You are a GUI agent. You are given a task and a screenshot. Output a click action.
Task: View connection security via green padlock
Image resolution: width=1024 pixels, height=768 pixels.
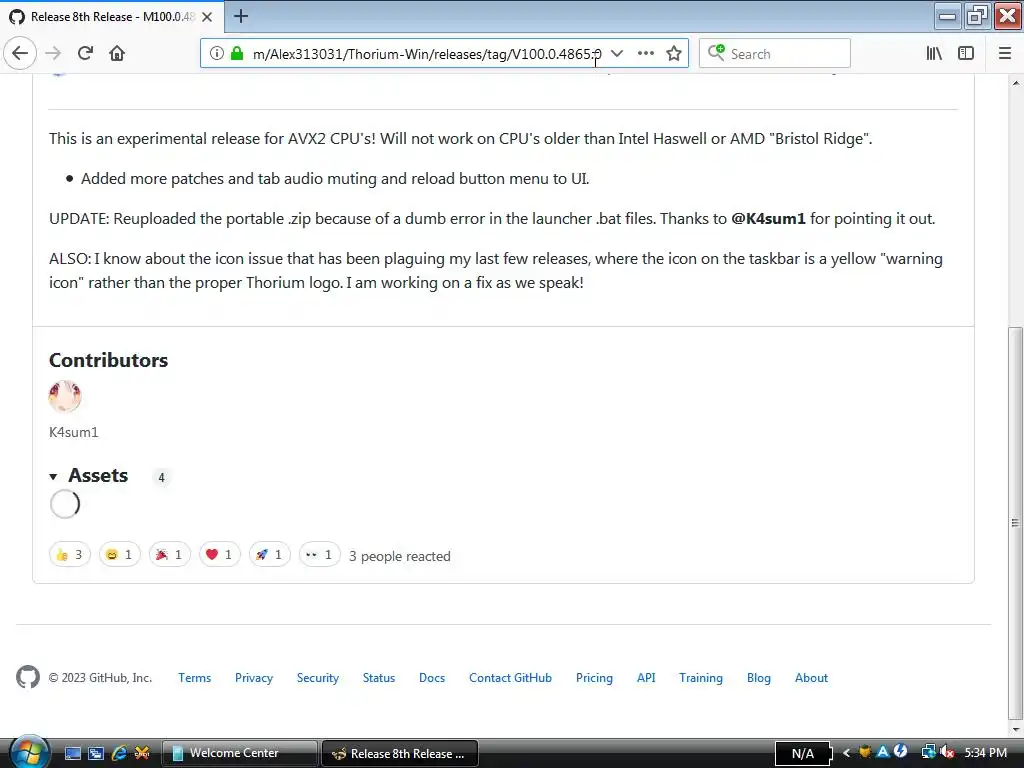point(237,54)
